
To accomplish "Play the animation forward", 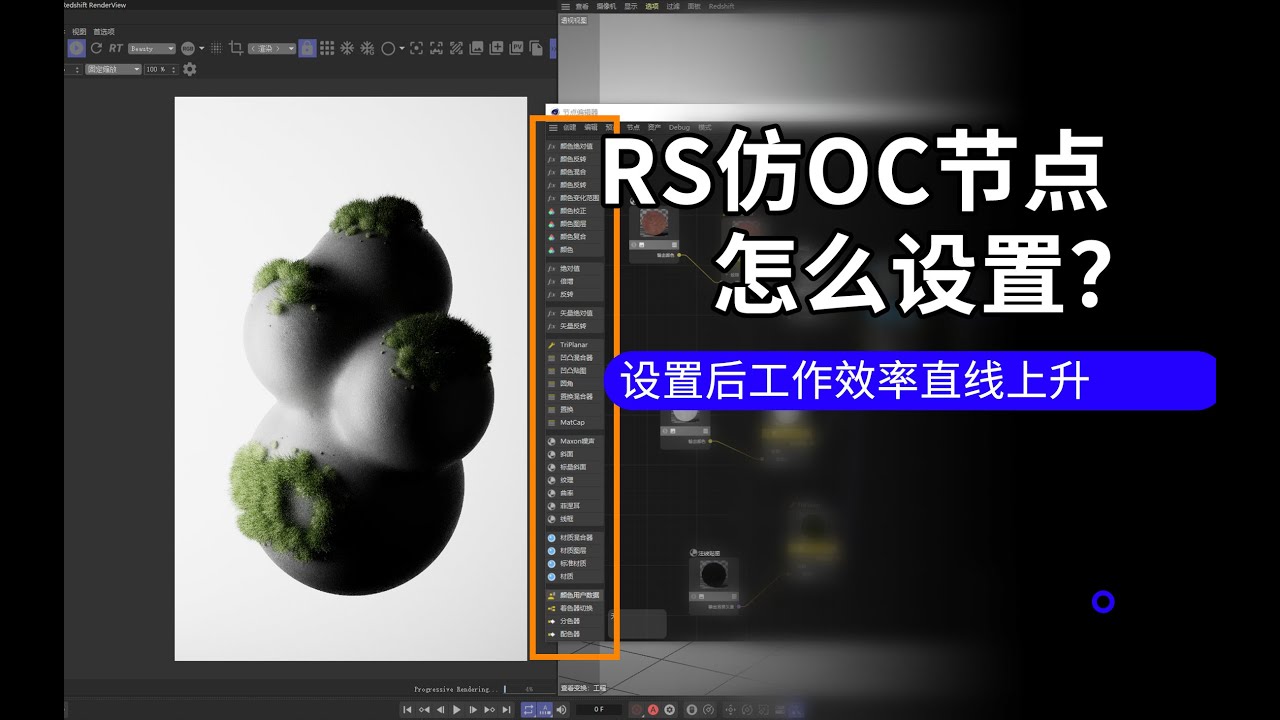I will [x=457, y=710].
